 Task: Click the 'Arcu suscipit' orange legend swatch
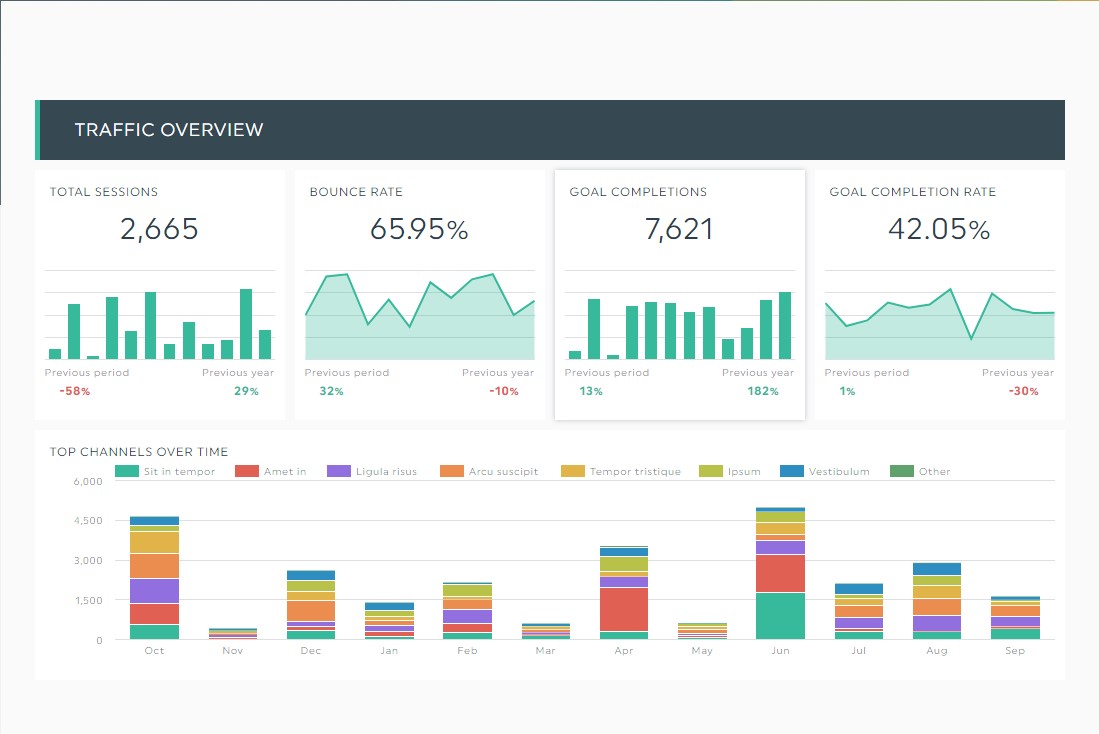click(x=452, y=472)
